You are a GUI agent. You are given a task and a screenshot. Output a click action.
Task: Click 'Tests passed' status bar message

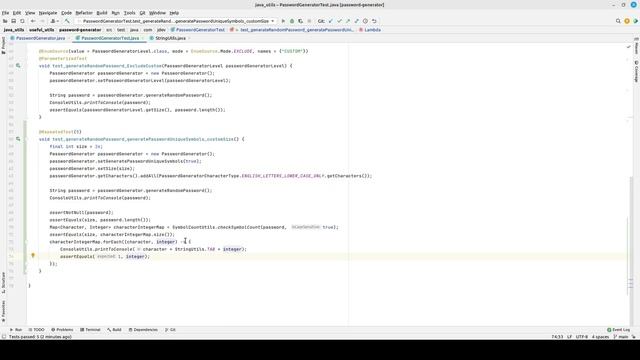(40, 337)
